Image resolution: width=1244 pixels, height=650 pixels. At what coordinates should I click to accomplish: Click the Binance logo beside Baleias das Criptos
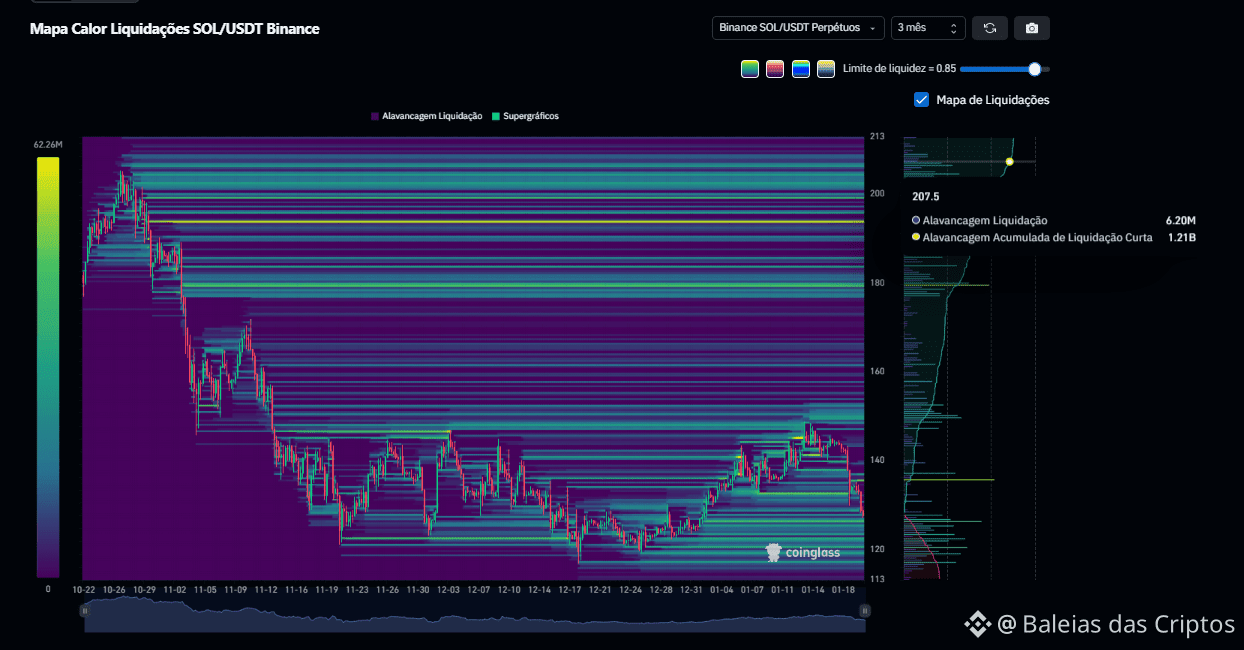click(x=977, y=625)
